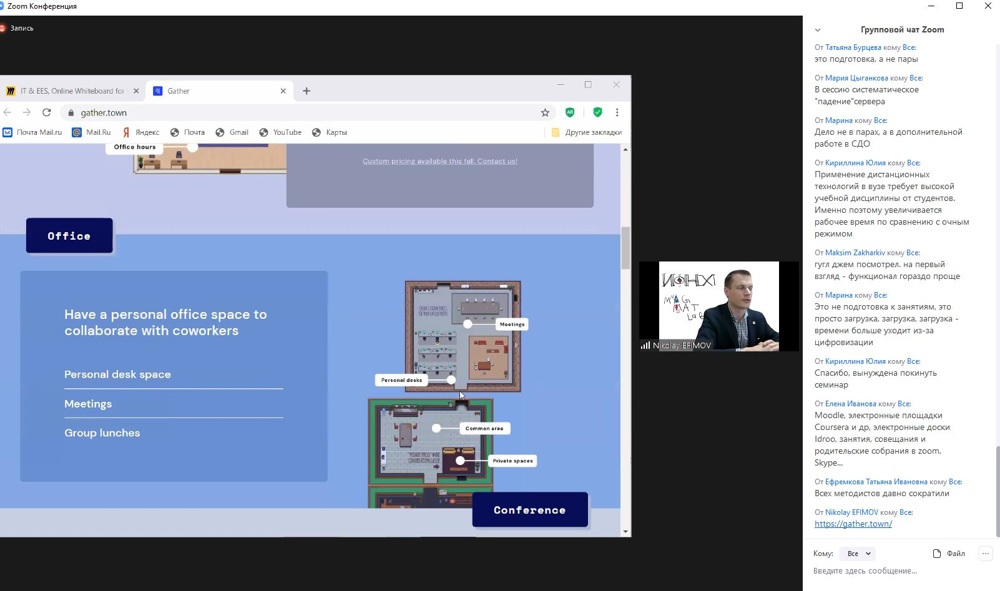
Task: Click the Запись recording indicator
Action: point(17,28)
